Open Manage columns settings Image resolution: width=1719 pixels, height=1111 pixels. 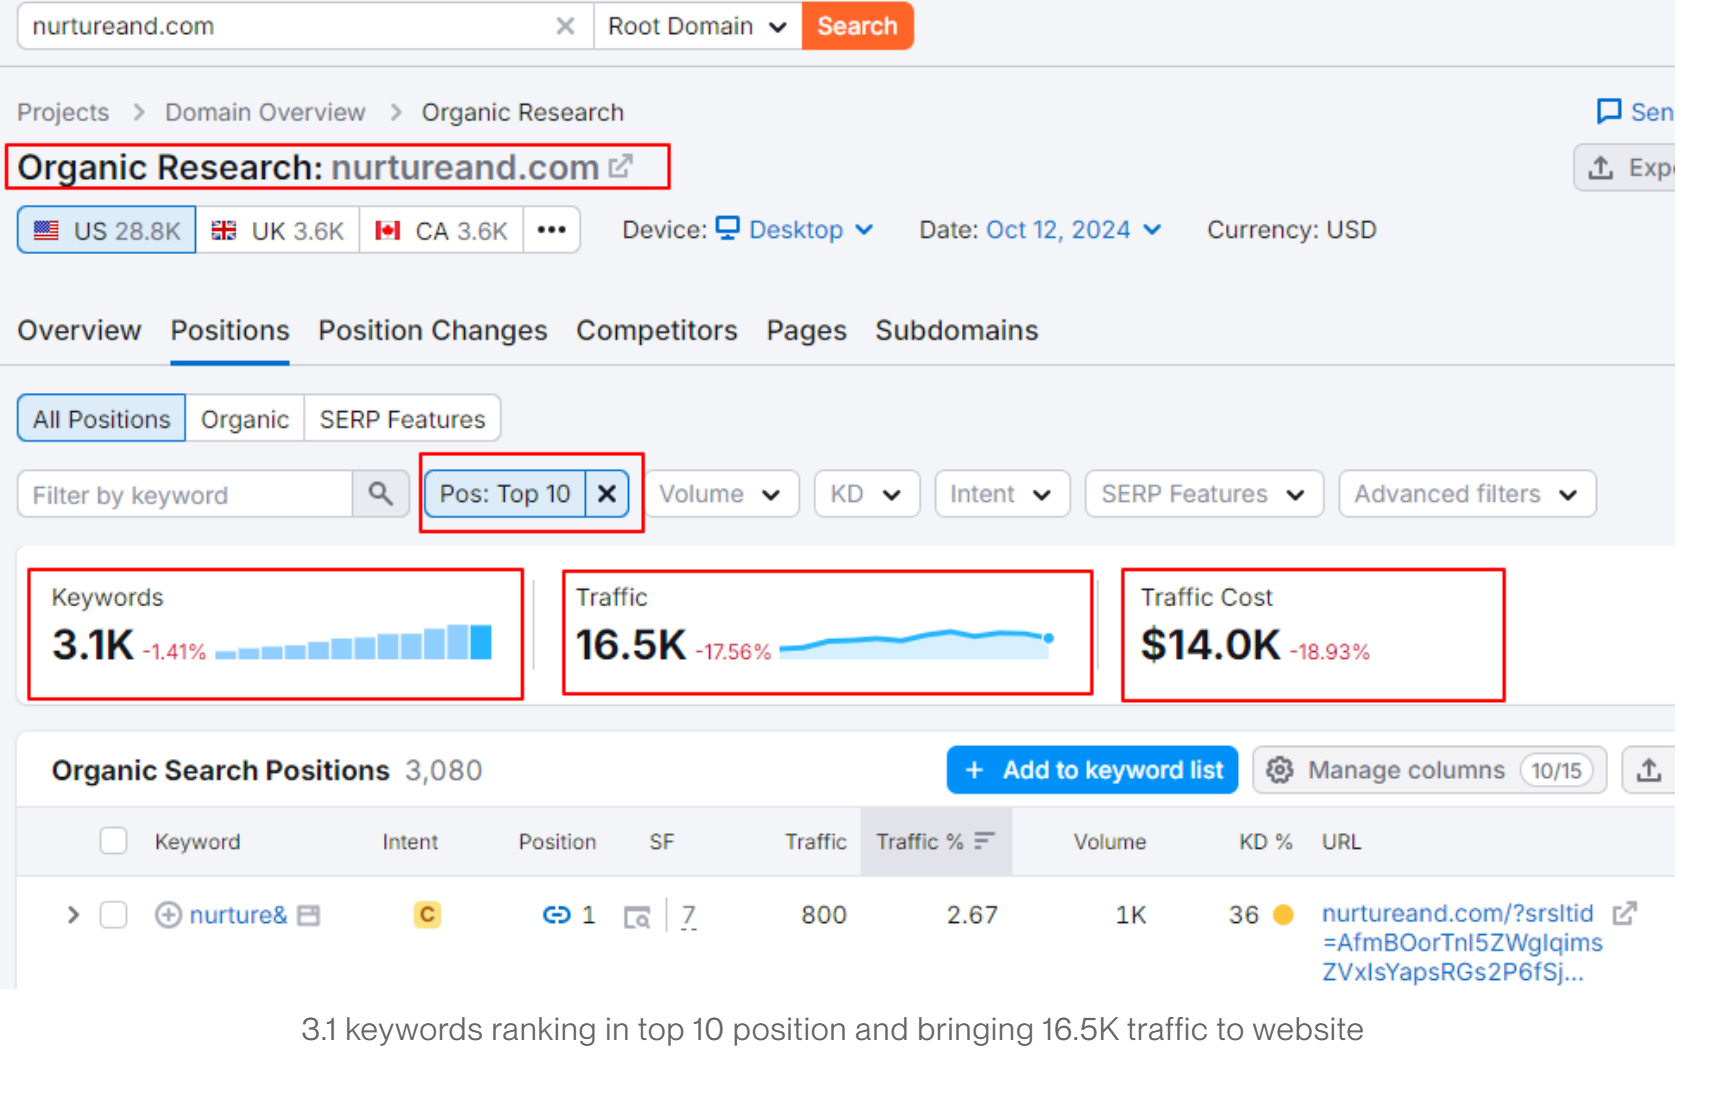1429,770
